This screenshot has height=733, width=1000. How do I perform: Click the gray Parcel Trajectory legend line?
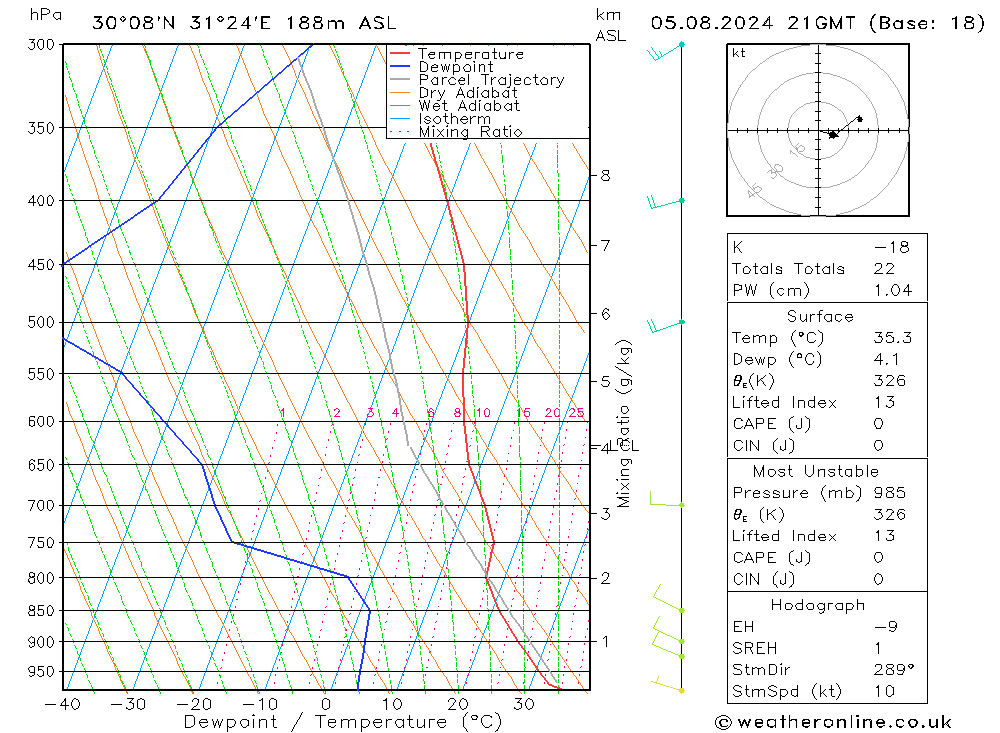[400, 80]
